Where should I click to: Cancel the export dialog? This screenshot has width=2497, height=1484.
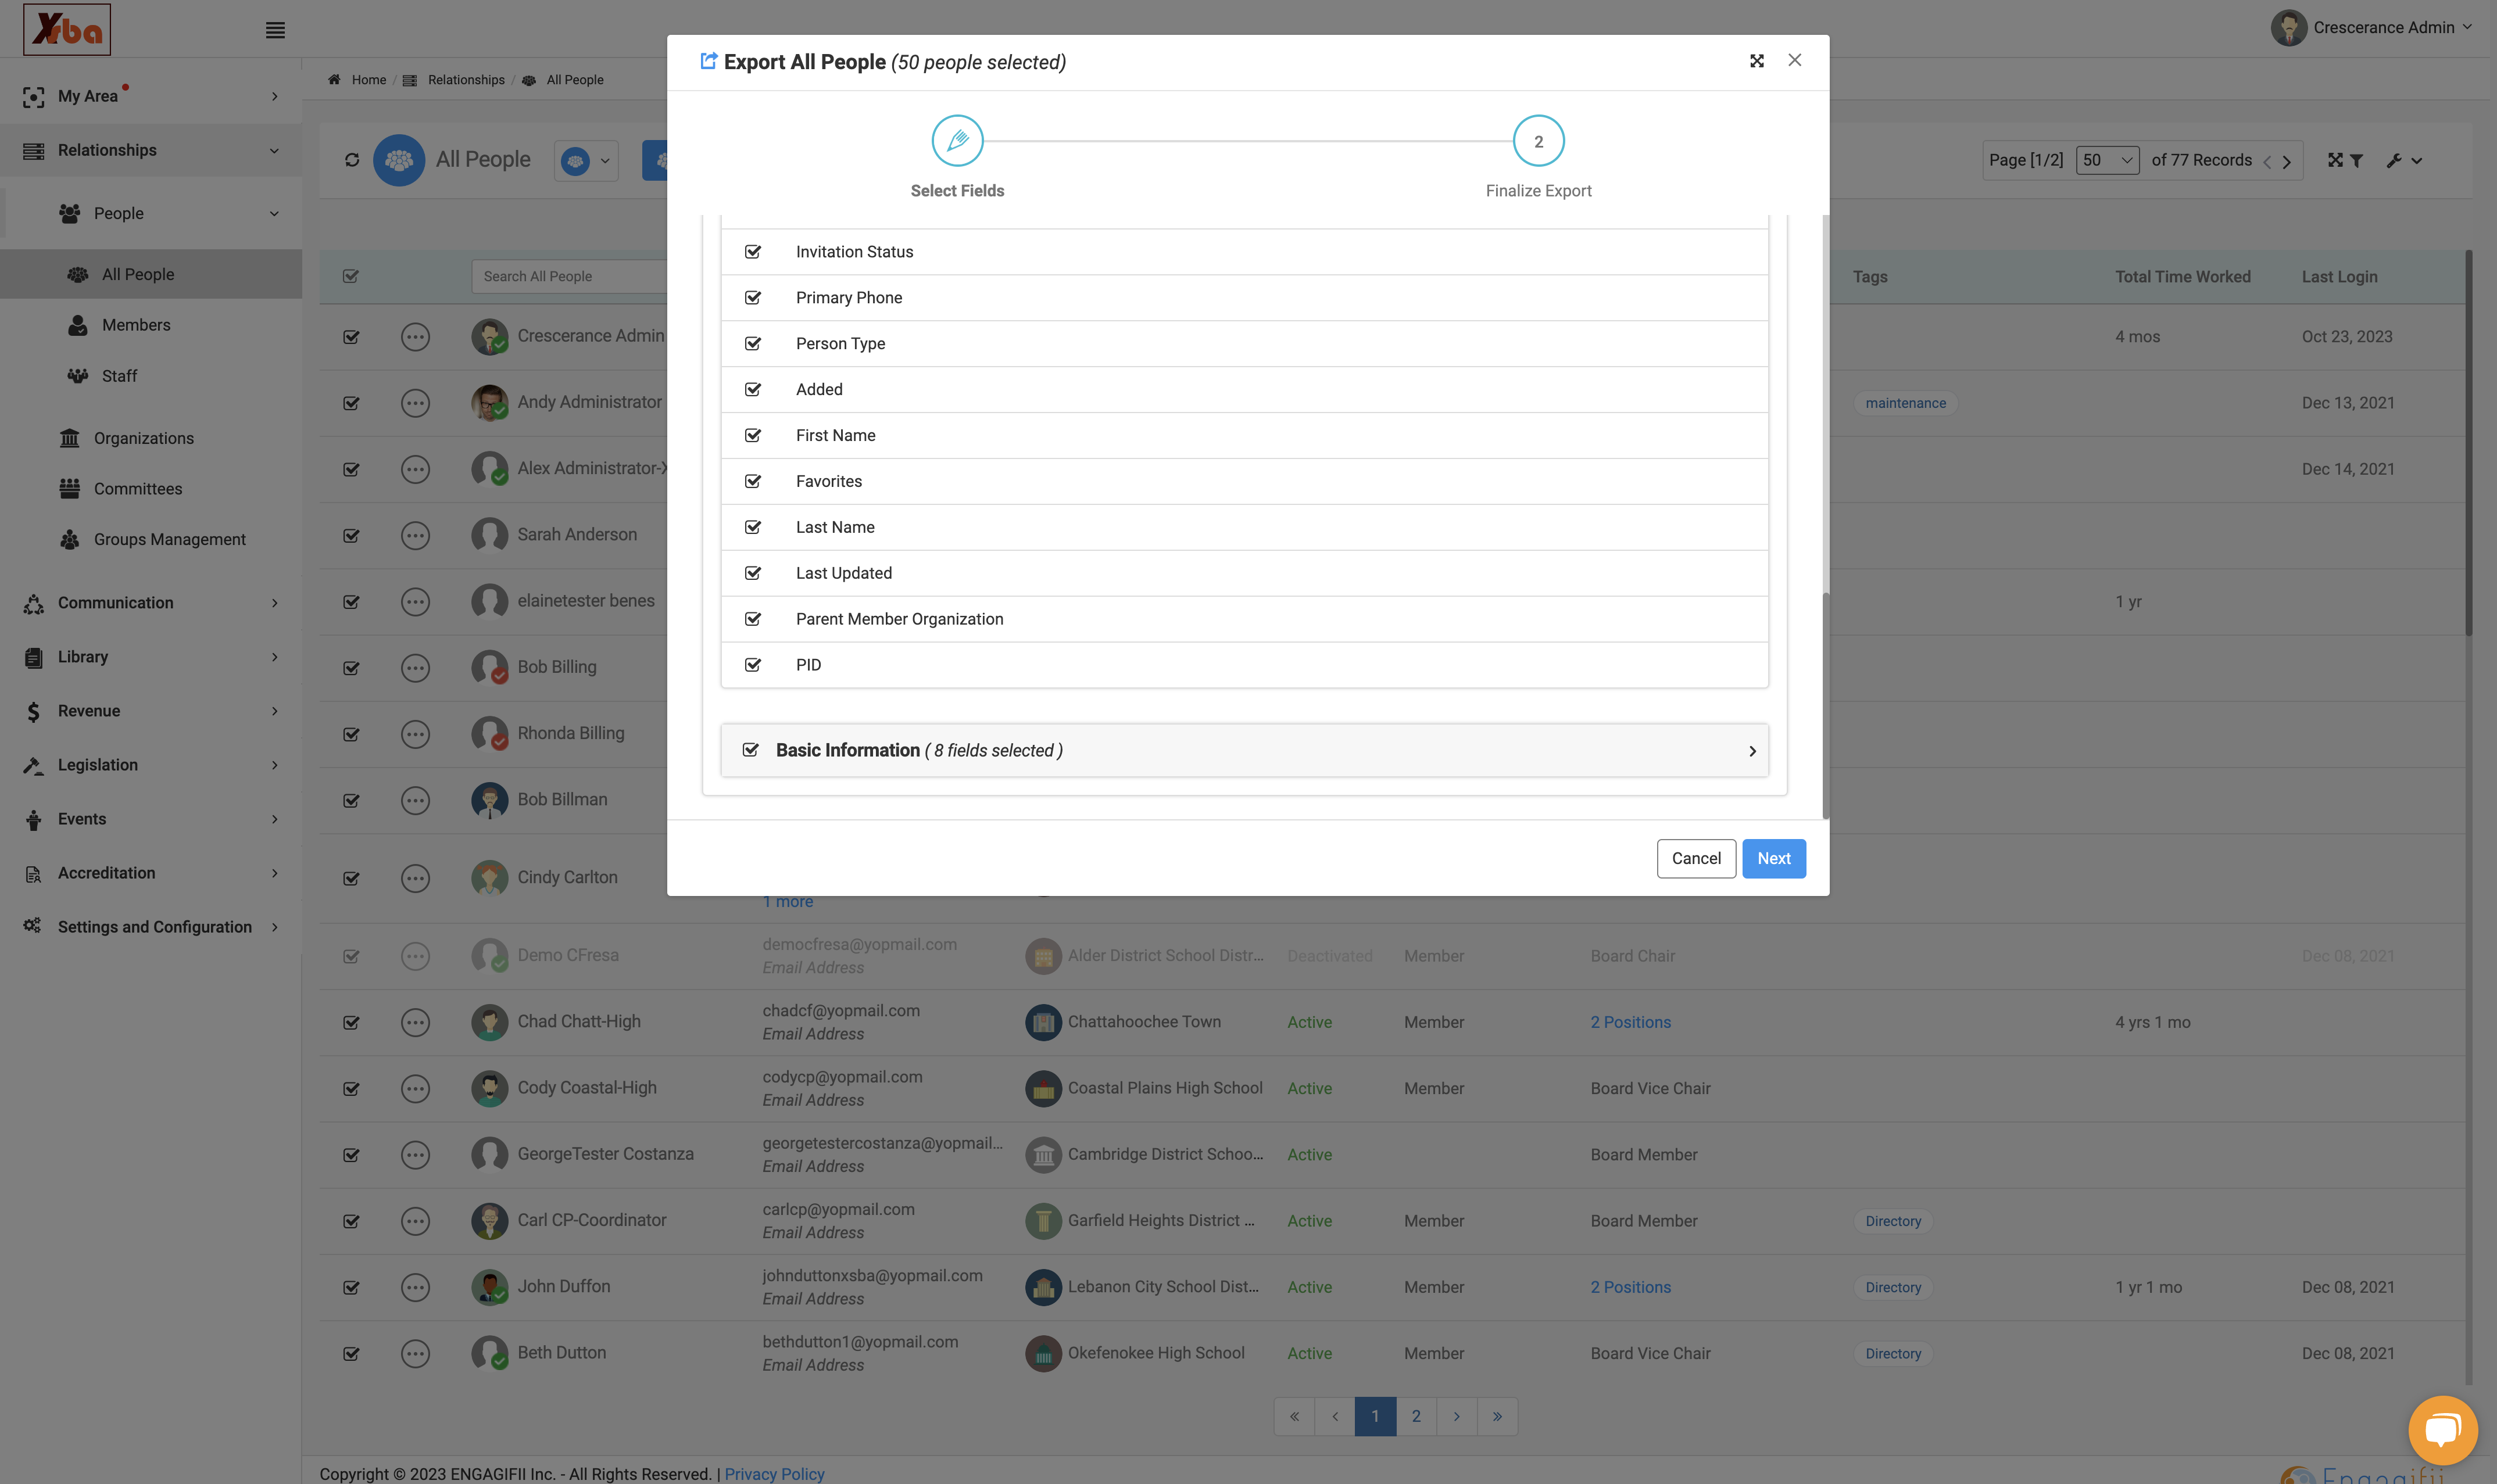[1696, 859]
